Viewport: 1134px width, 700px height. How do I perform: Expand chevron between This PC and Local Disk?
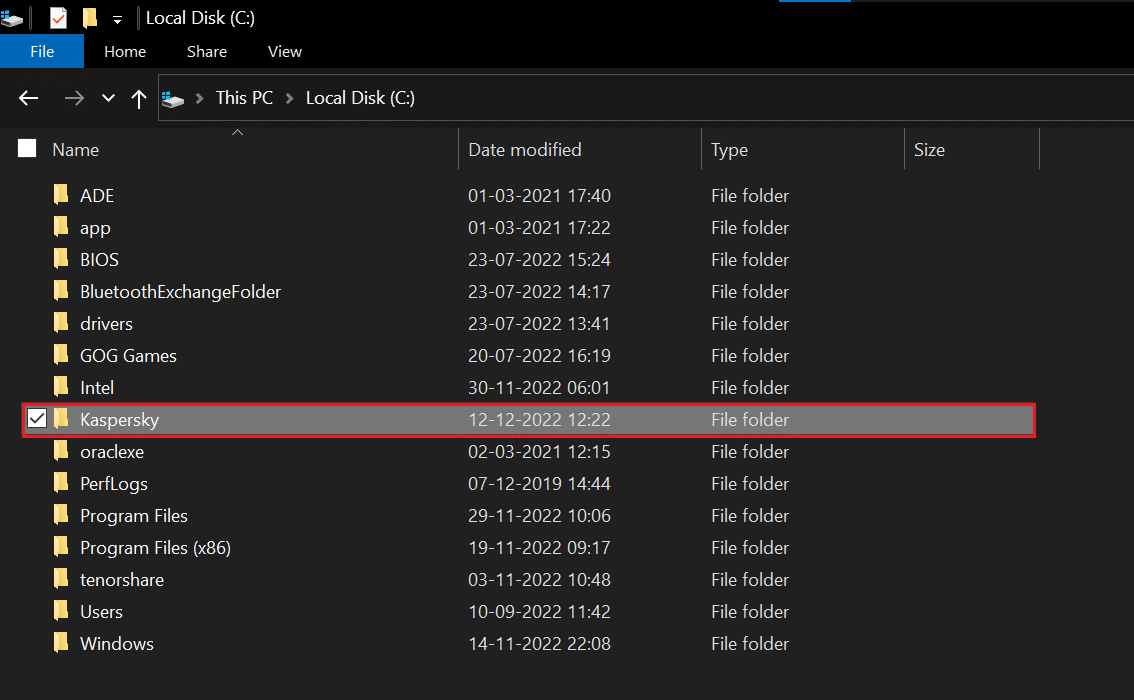click(x=289, y=98)
